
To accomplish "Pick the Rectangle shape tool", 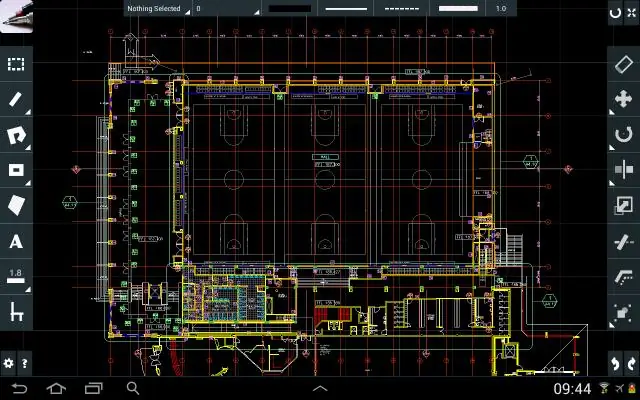I will click(16, 170).
